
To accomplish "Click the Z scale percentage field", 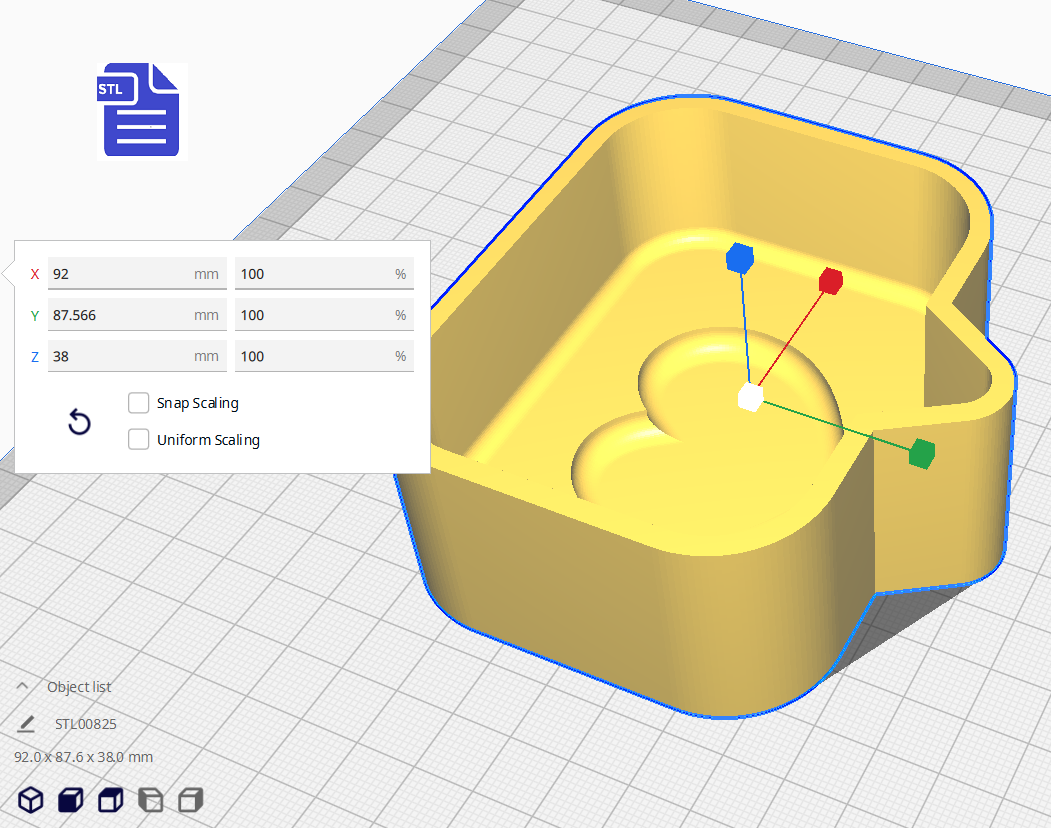I will pyautogui.click(x=314, y=356).
